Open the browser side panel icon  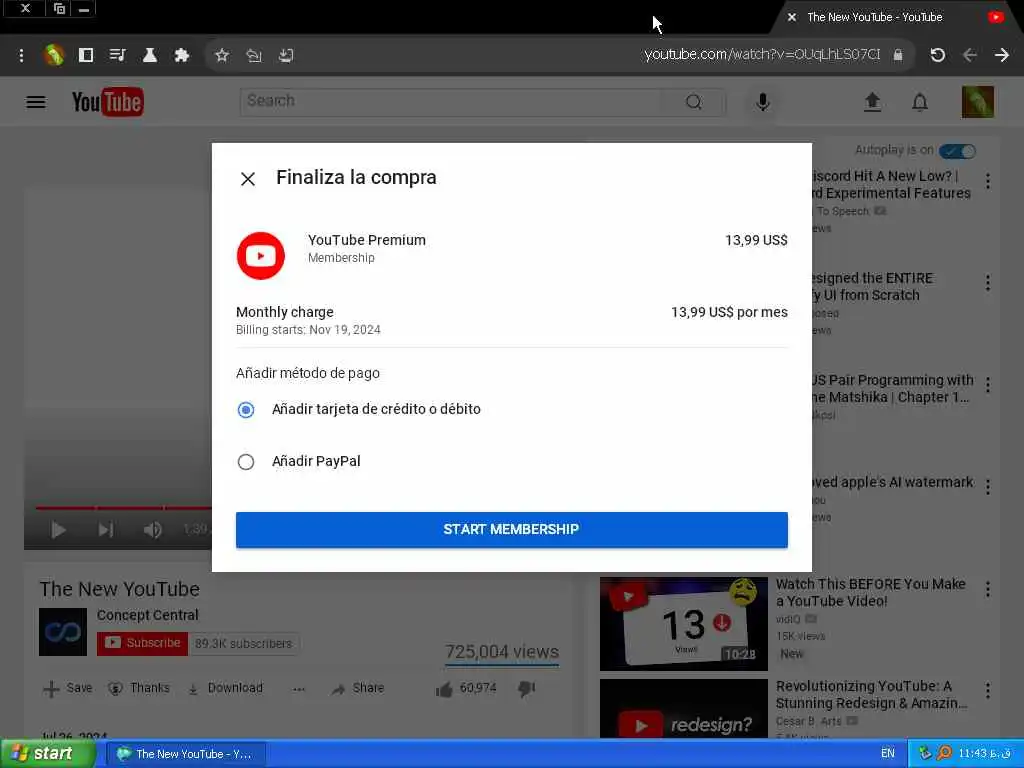pos(86,55)
